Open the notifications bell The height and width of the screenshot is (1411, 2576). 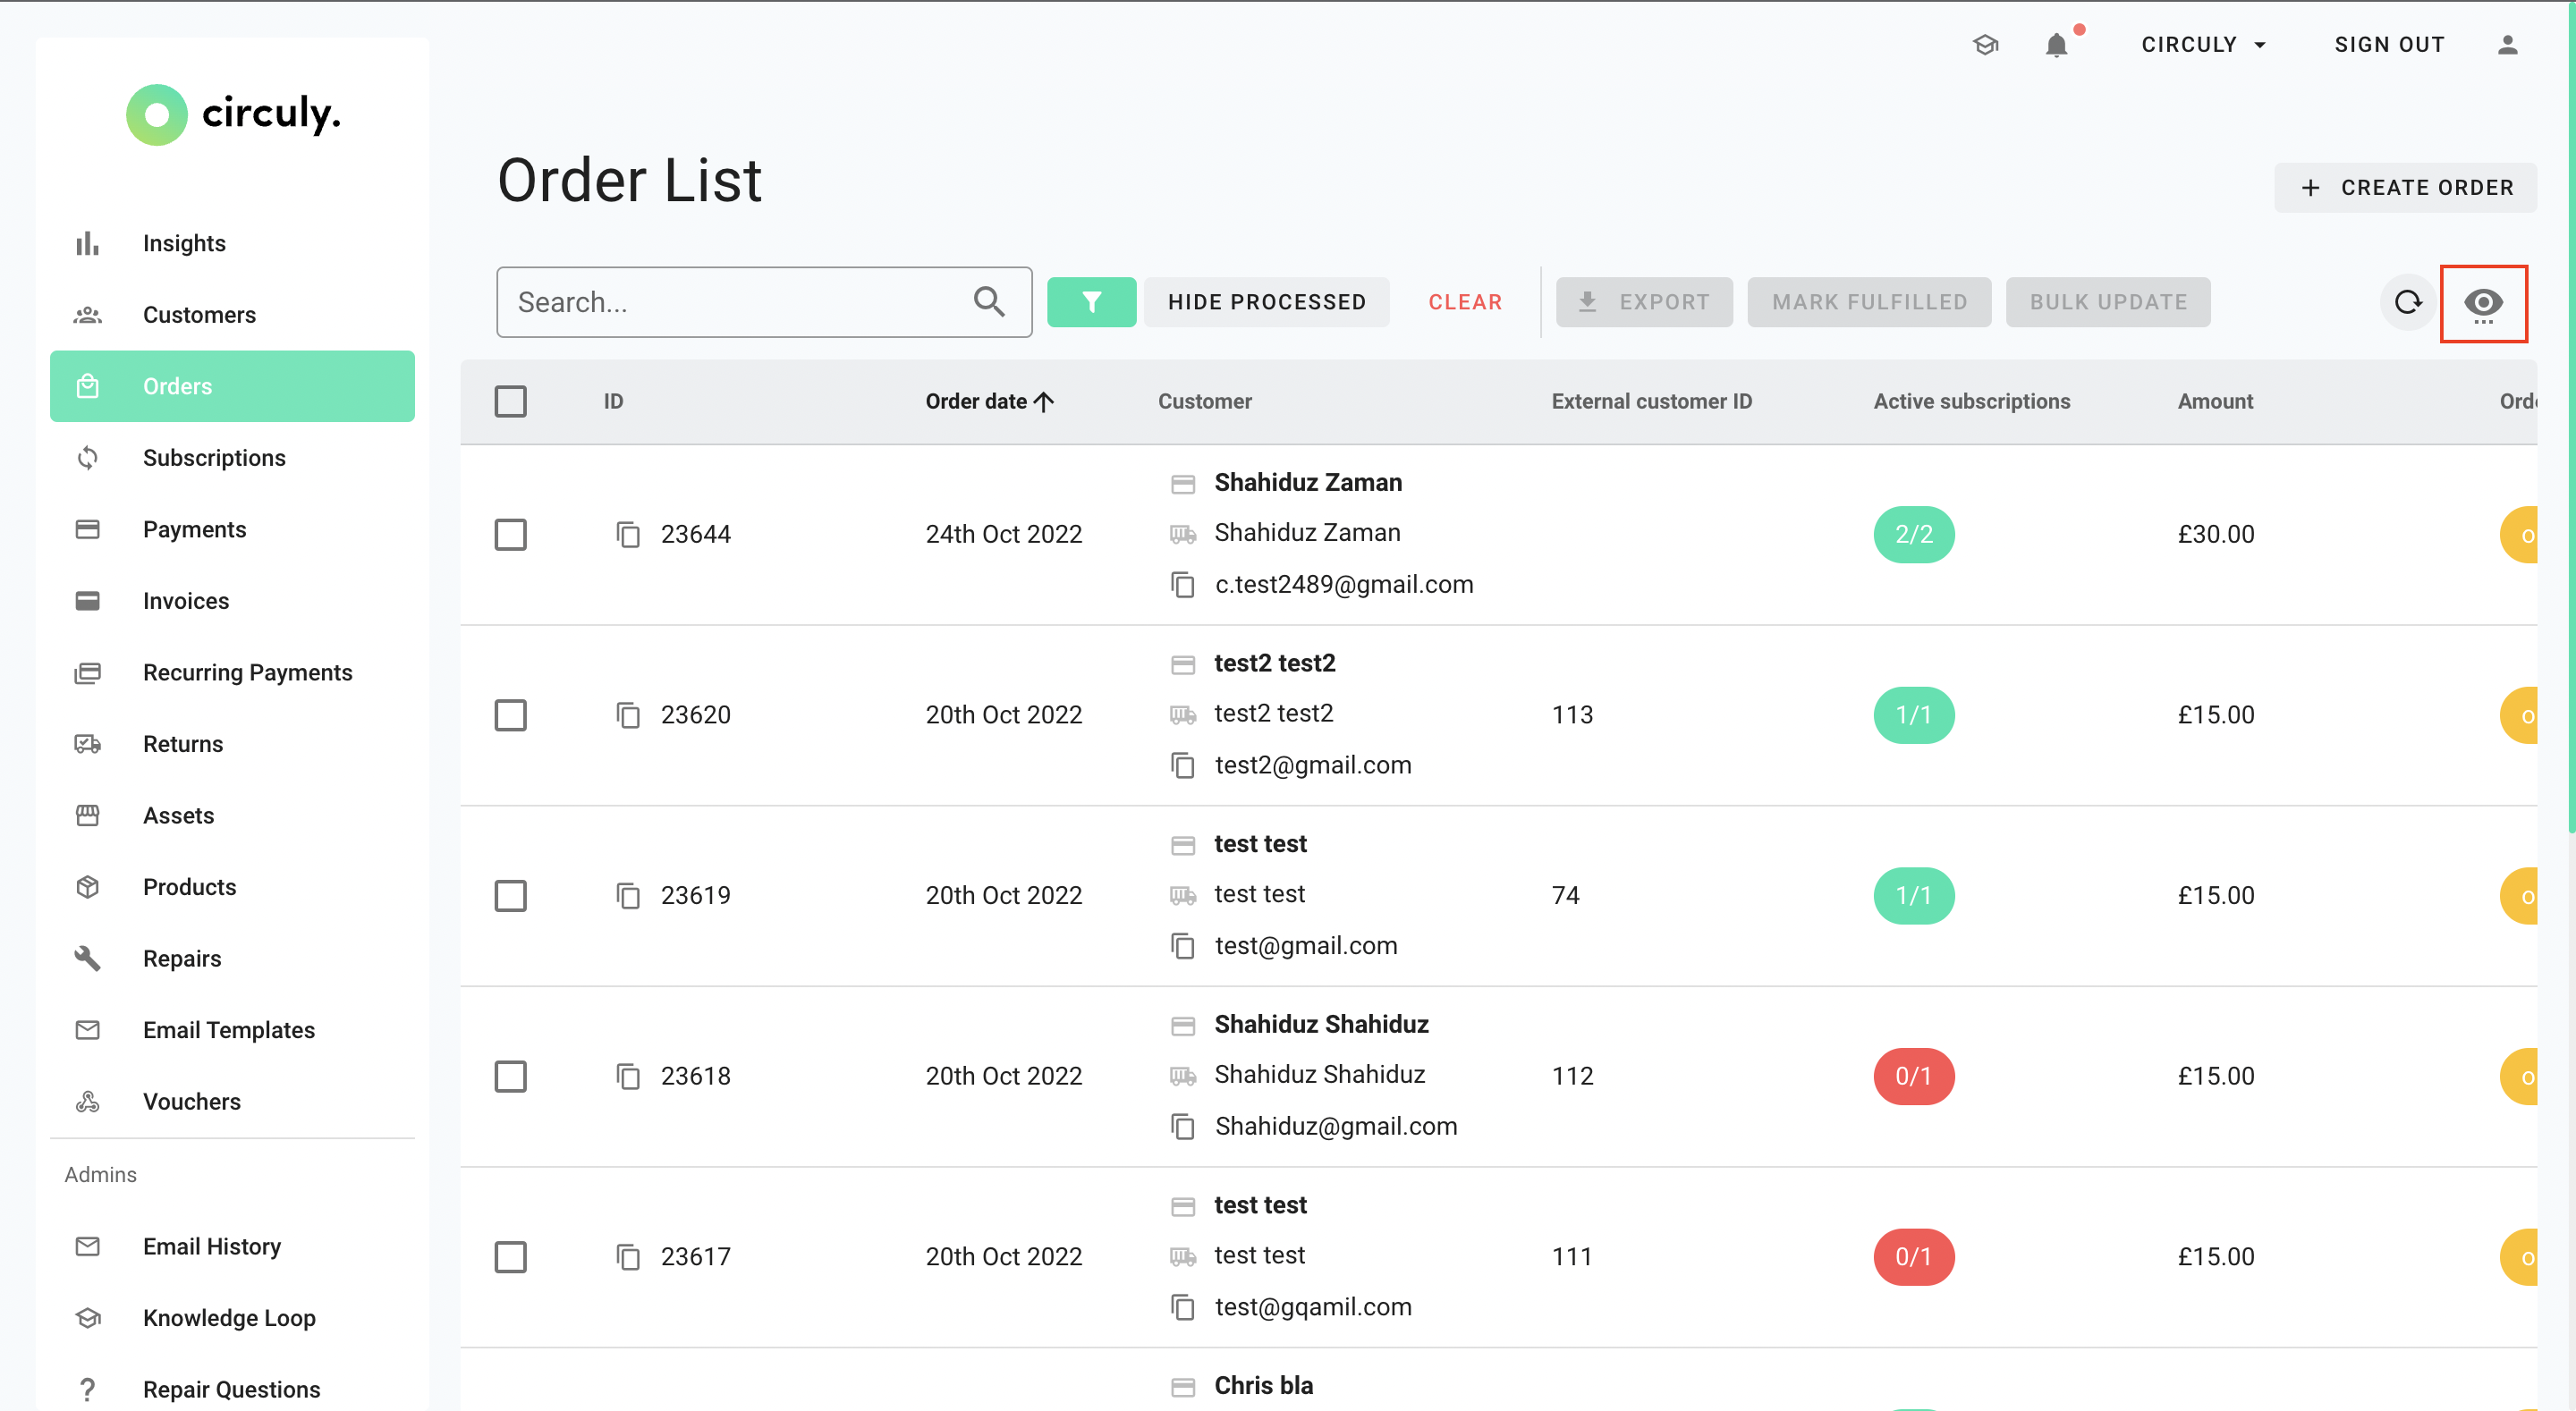point(2056,45)
